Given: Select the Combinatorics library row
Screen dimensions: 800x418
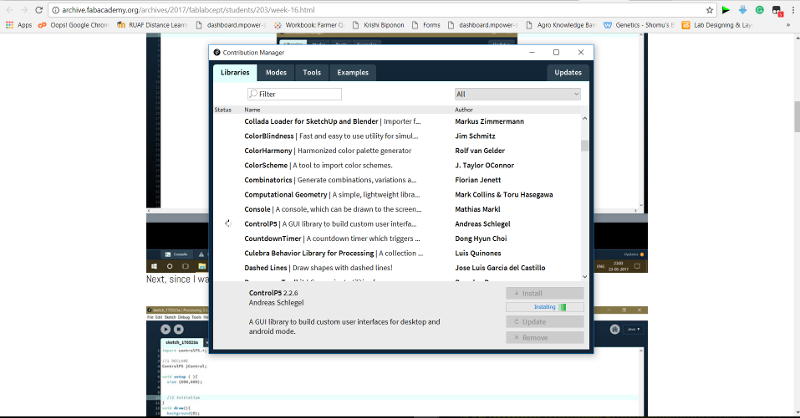Looking at the screenshot, I should click(x=397, y=180).
